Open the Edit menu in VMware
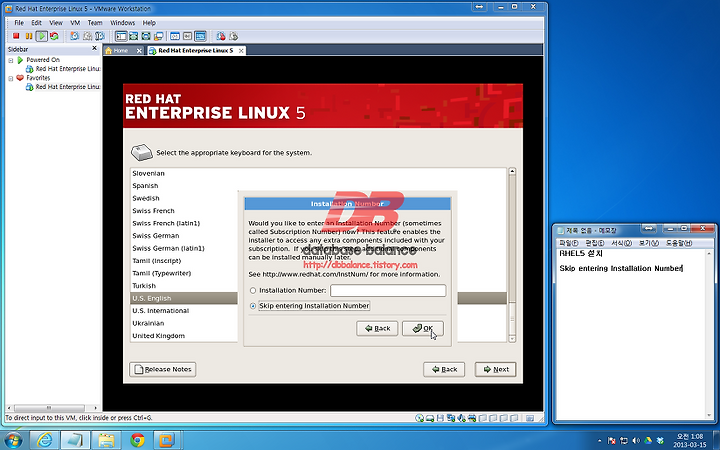This screenshot has width=720, height=450. coord(36,22)
